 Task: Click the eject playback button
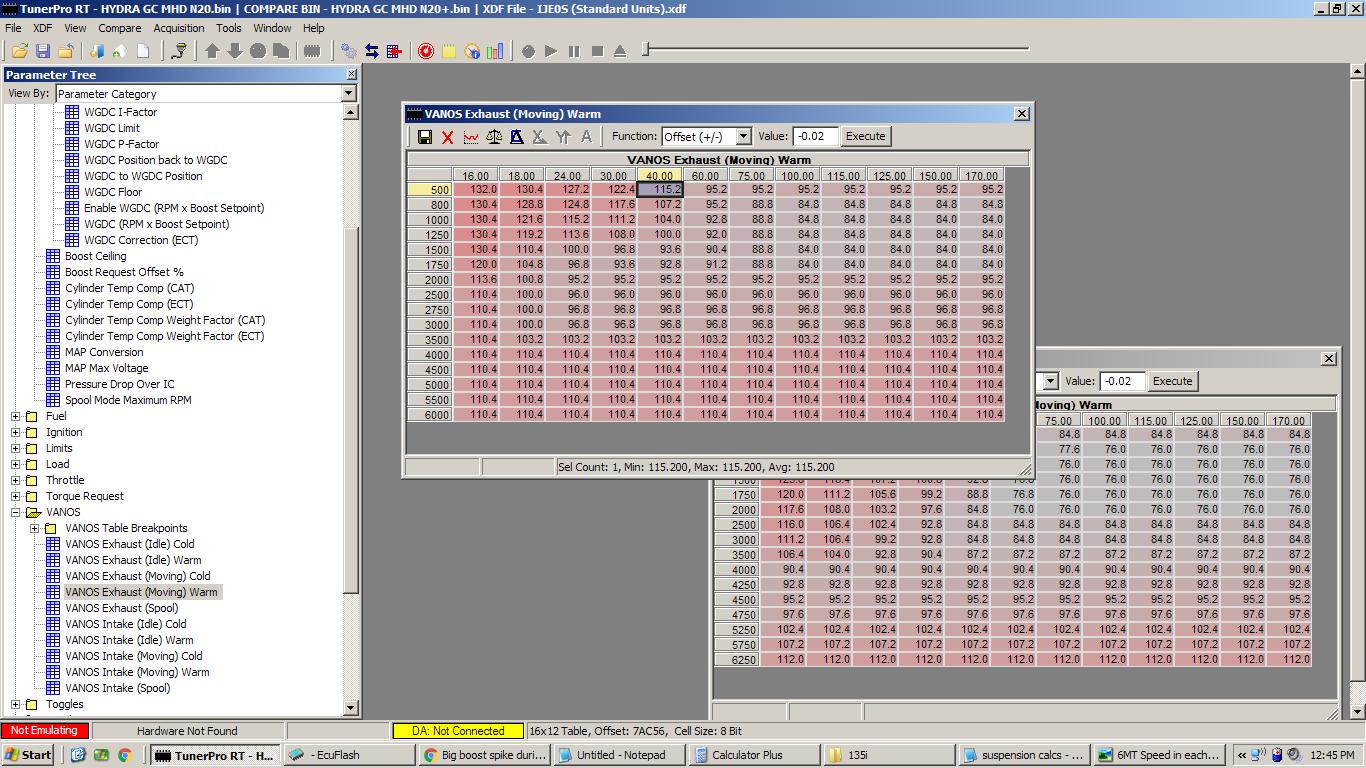620,51
